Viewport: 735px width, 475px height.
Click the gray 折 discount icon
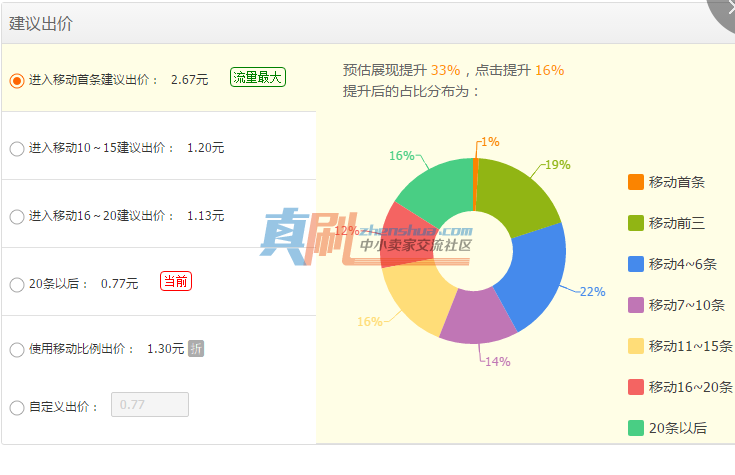click(x=196, y=348)
